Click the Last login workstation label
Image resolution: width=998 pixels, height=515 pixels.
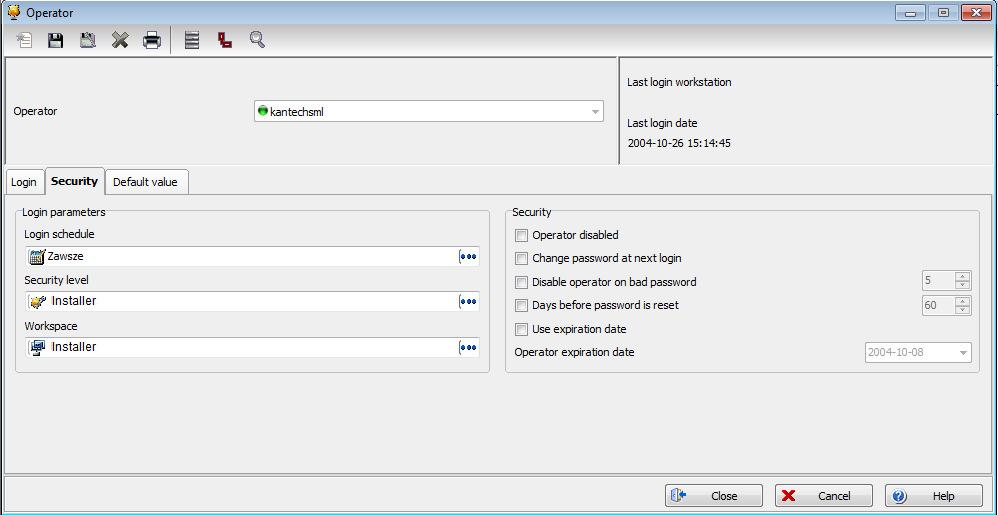point(679,82)
